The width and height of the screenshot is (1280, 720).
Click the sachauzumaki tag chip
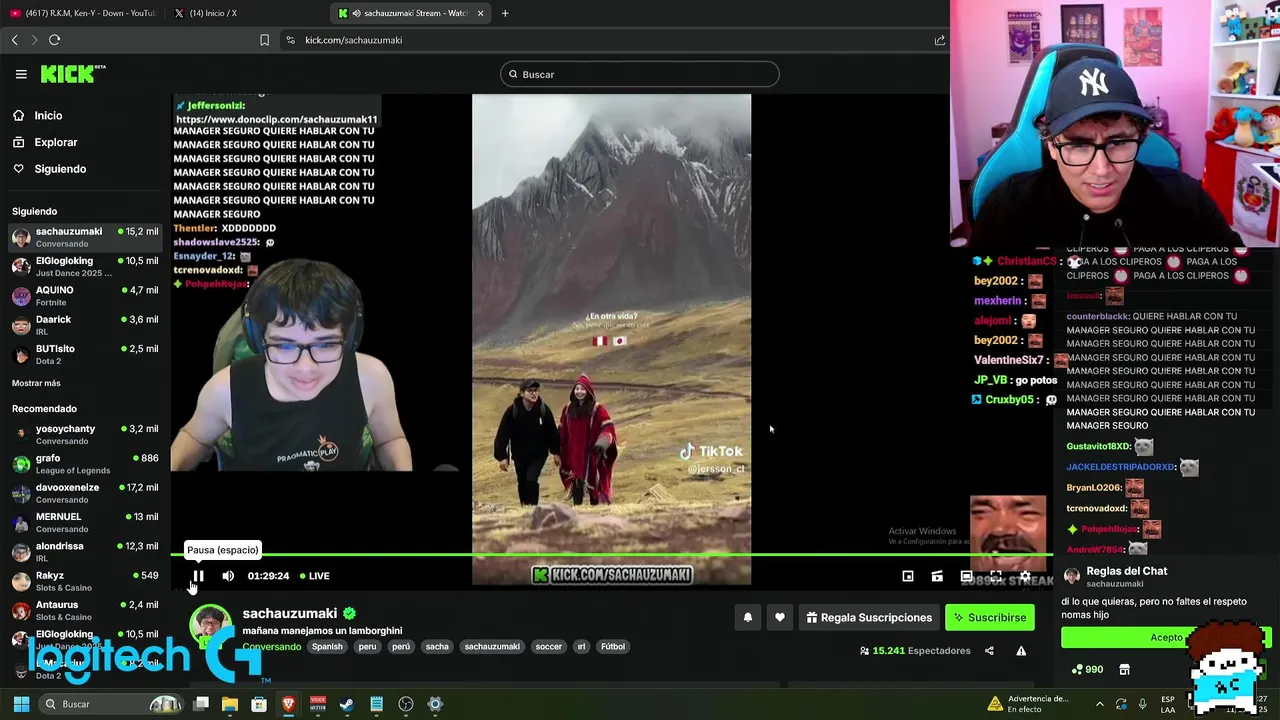click(492, 647)
